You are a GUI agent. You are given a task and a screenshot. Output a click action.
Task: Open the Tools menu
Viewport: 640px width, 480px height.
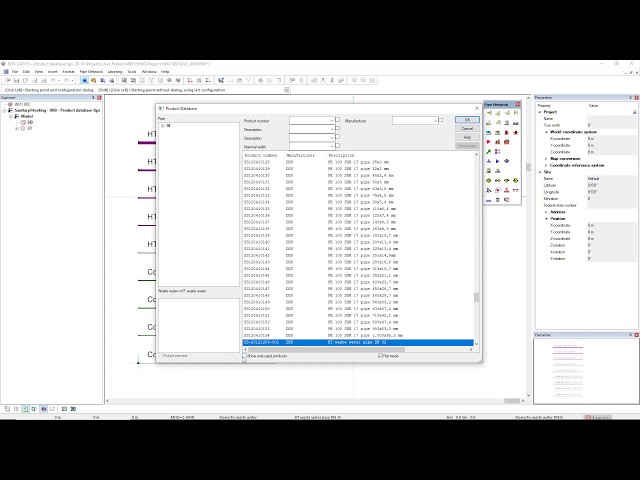point(132,71)
